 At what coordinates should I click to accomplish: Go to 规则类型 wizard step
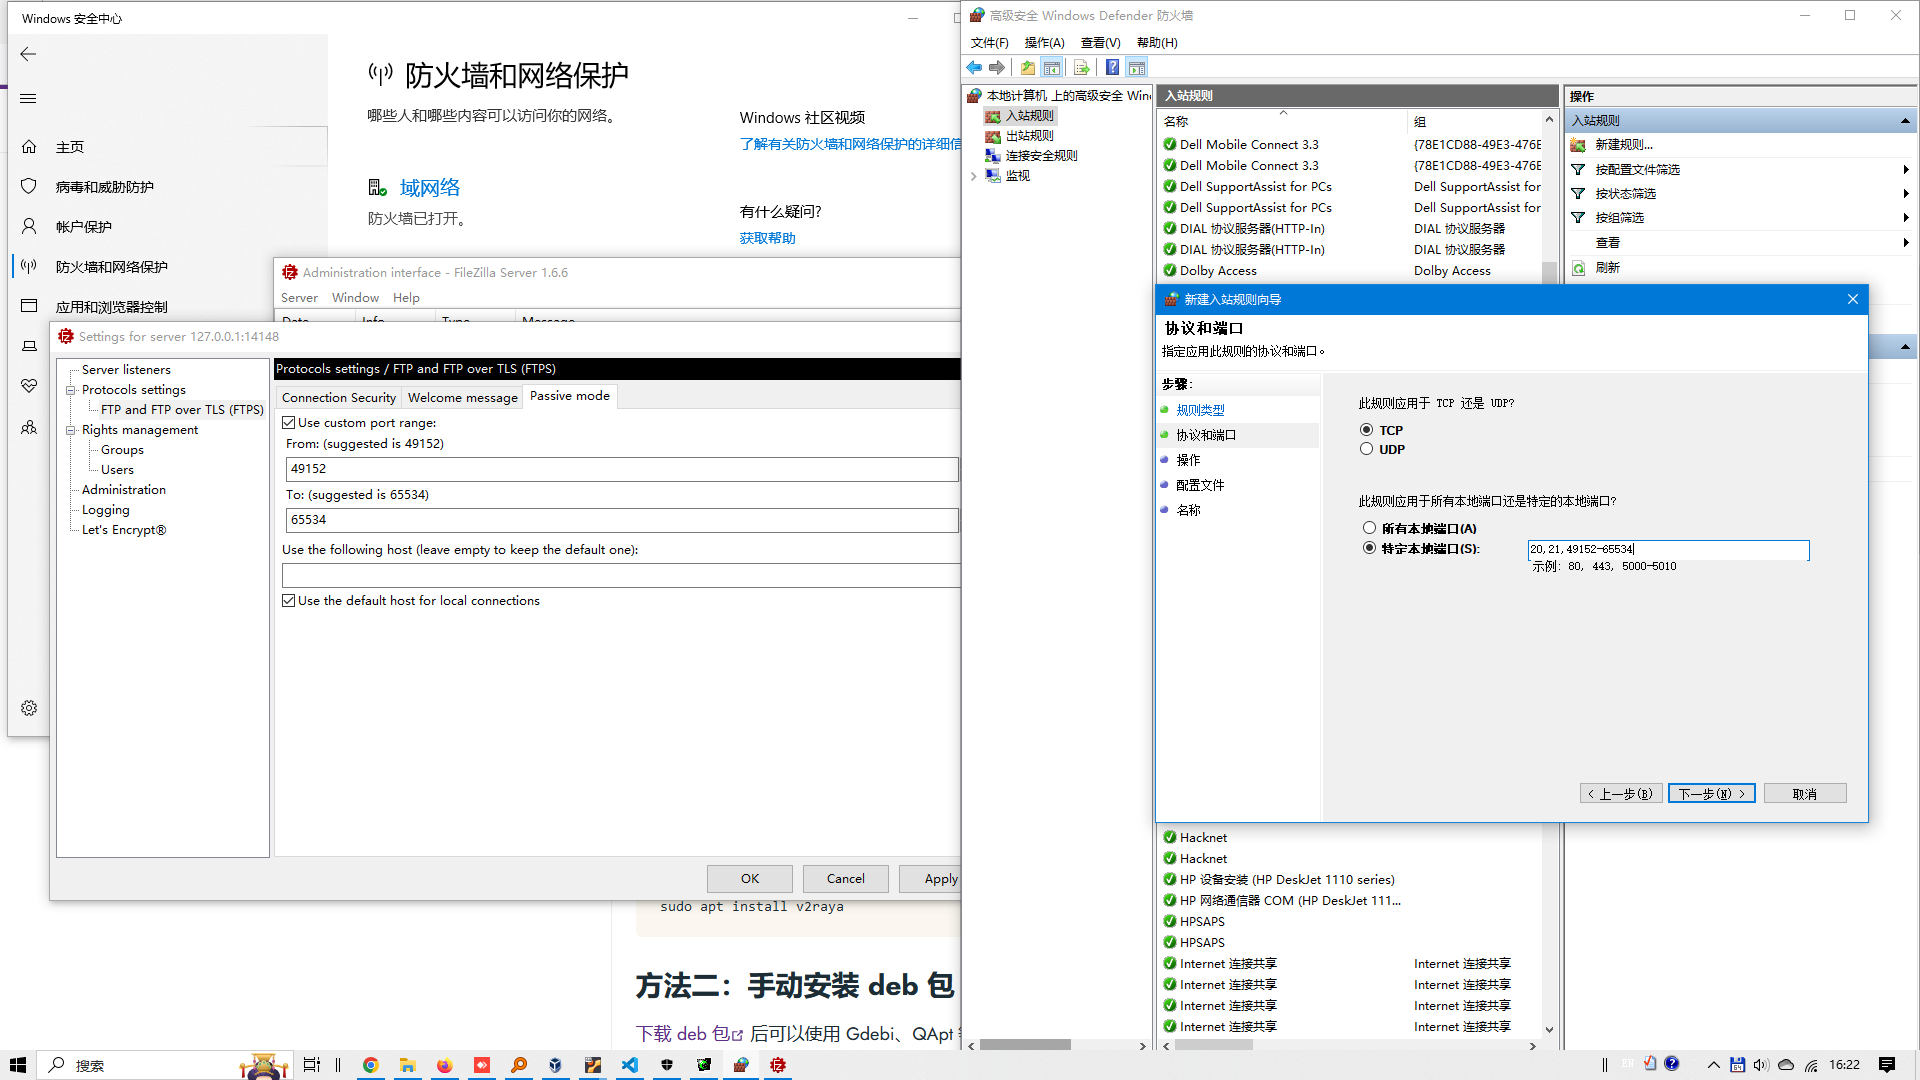pyautogui.click(x=1200, y=410)
